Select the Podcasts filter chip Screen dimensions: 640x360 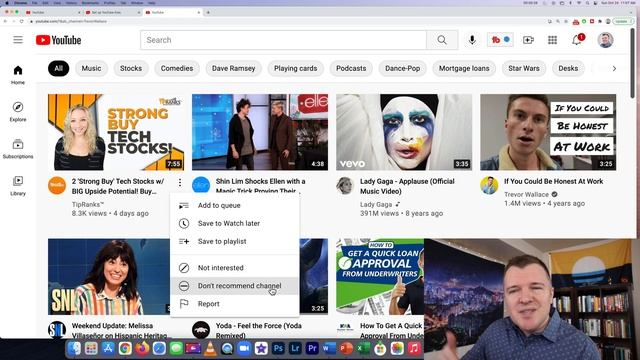click(x=351, y=68)
